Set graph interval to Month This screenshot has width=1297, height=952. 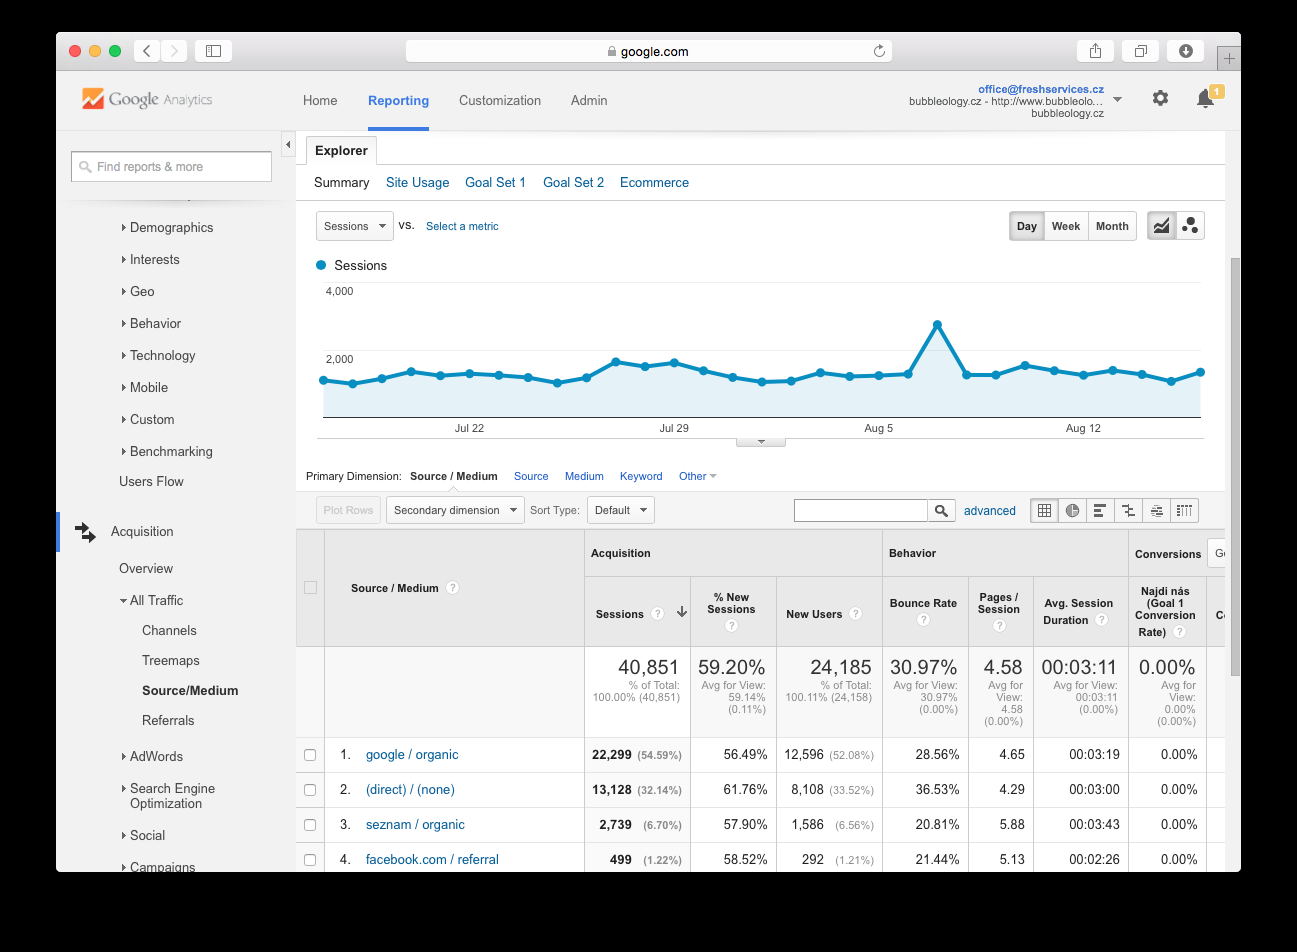pos(1112,226)
